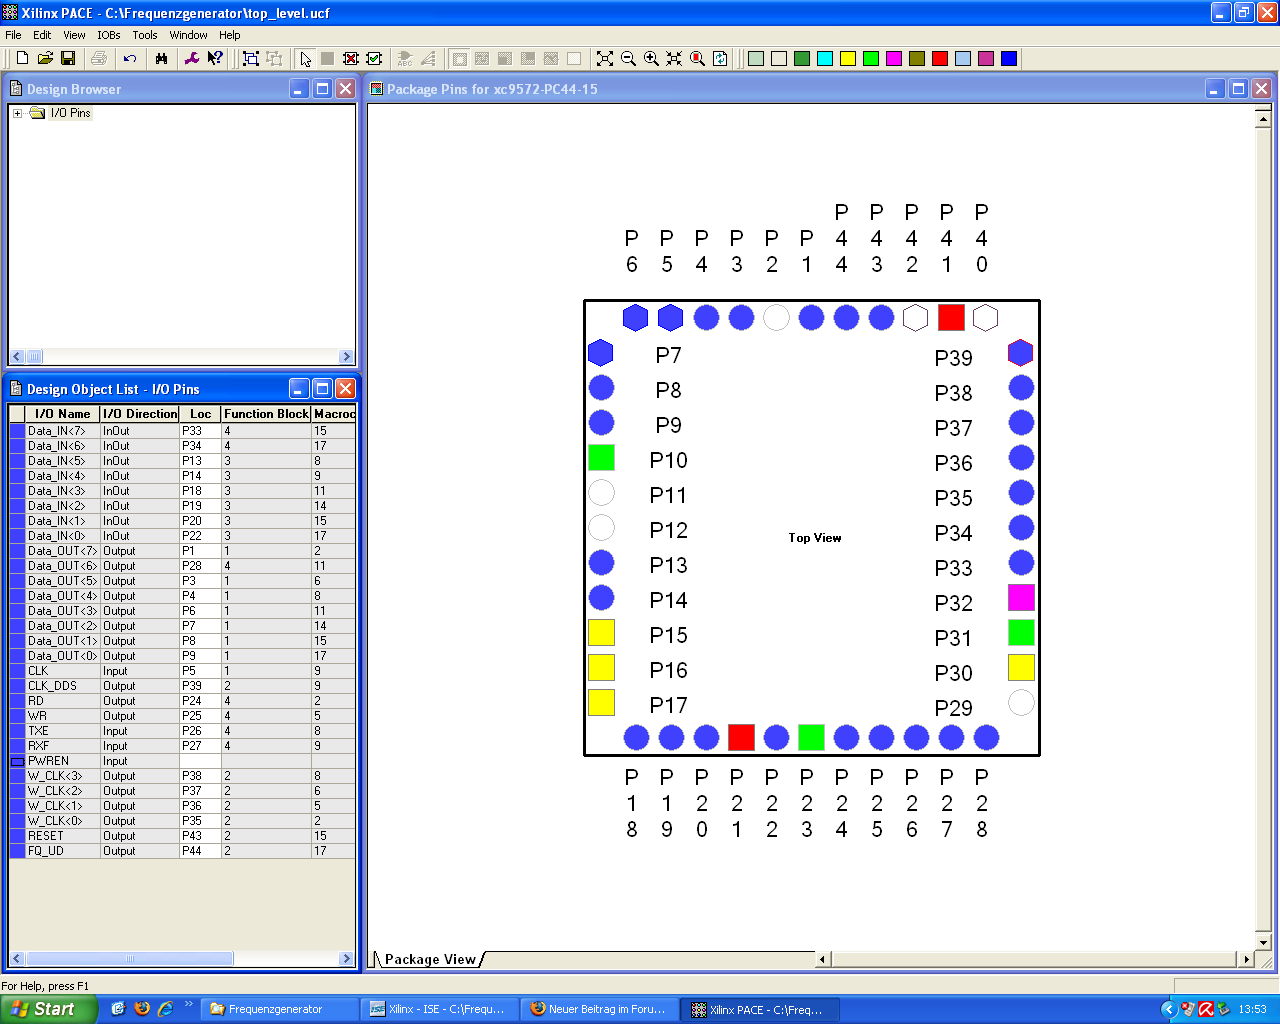Select the W_CLK<3> row
The height and width of the screenshot is (1024, 1280).
[x=182, y=776]
